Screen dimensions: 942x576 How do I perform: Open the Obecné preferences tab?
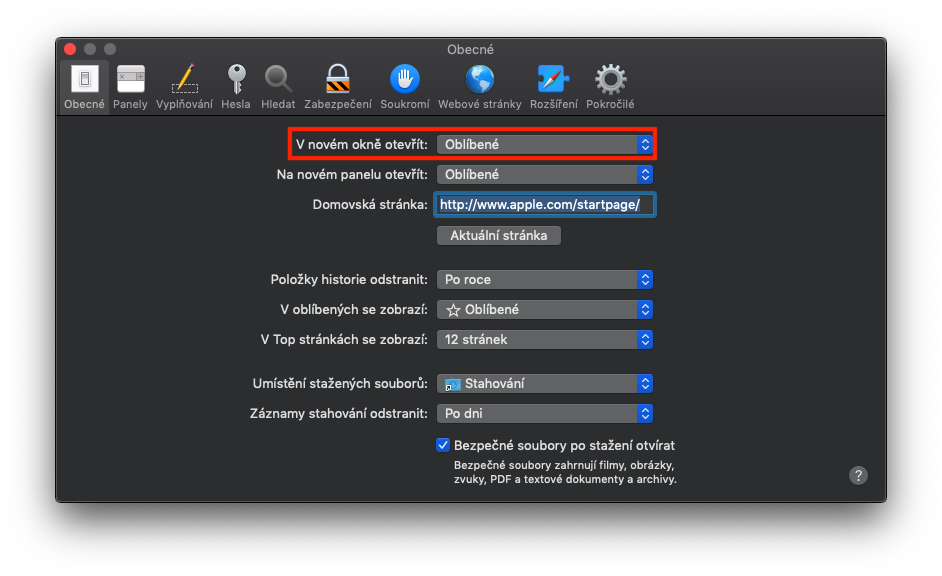84,87
